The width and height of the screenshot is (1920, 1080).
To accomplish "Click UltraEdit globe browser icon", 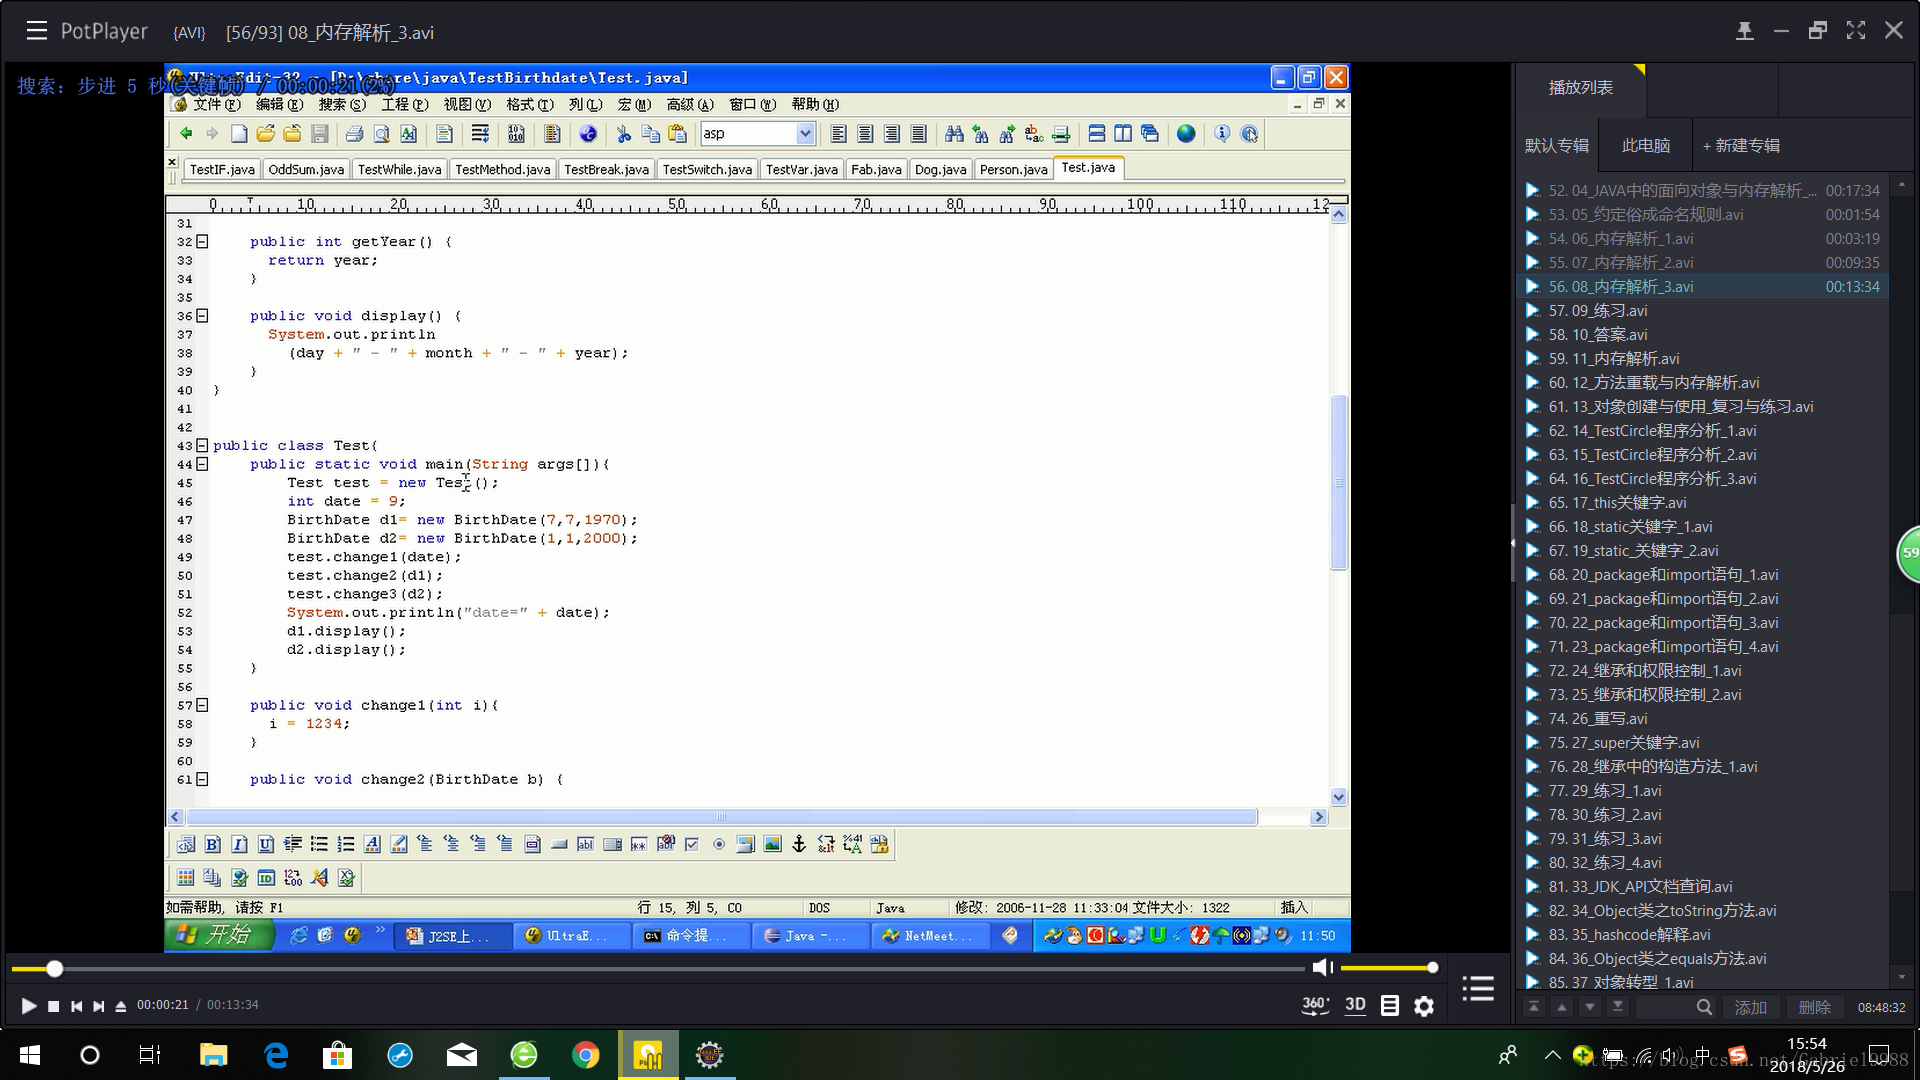I will coord(1186,134).
